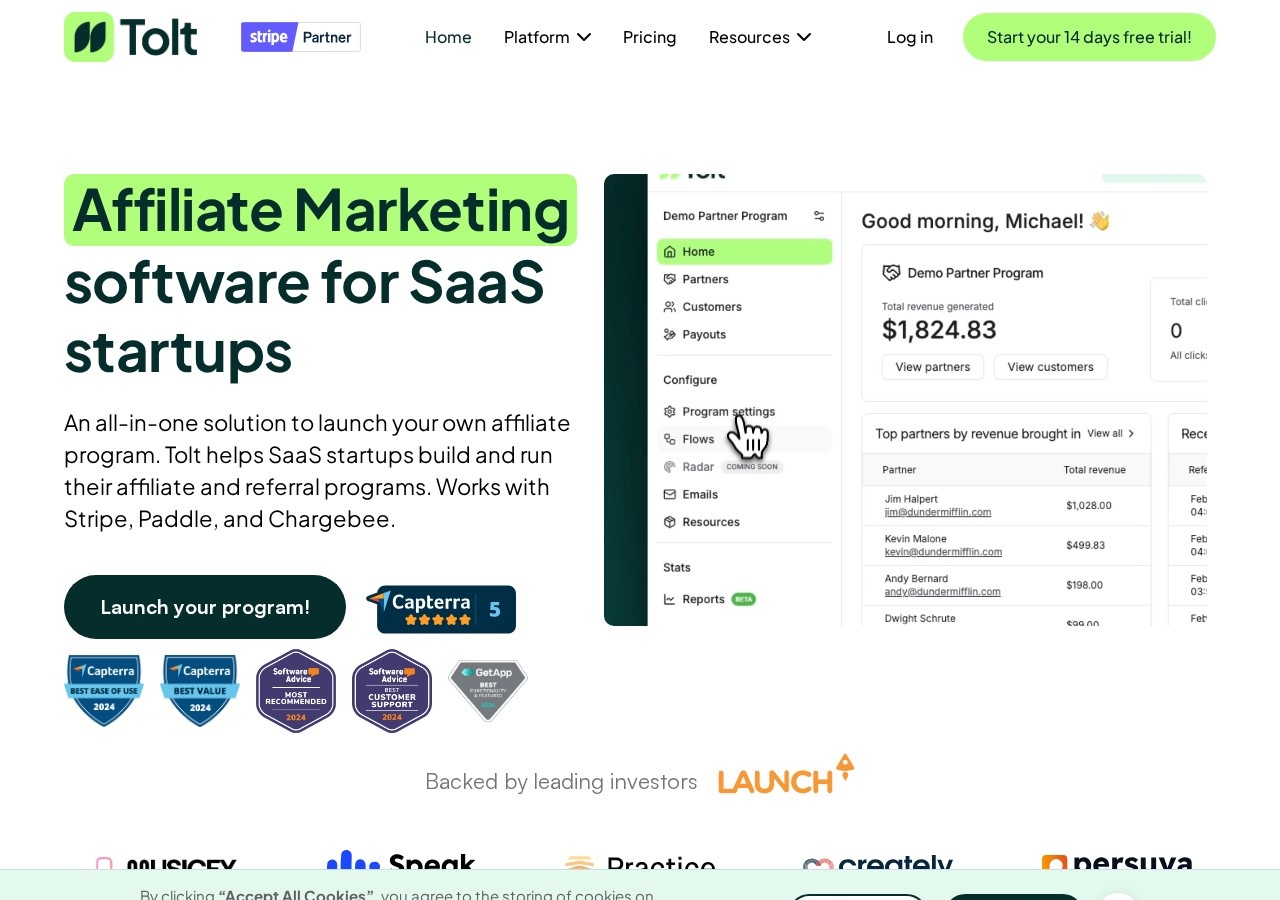Expand the Resources menu in top navigation
The height and width of the screenshot is (900, 1280).
tap(760, 37)
